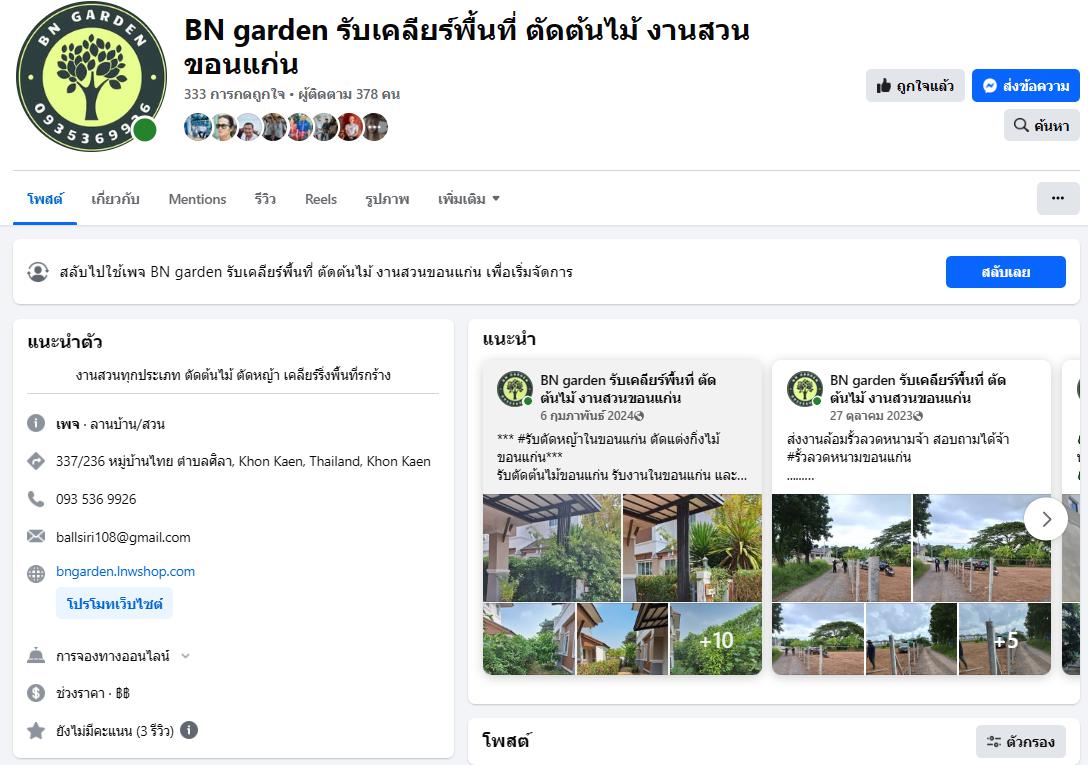The width and height of the screenshot is (1088, 765).
Task: Click the next arrow in featured posts carousel
Action: 1046,519
